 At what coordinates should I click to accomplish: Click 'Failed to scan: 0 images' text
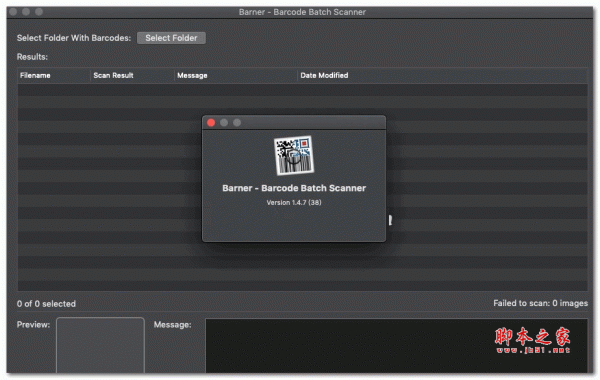(540, 303)
